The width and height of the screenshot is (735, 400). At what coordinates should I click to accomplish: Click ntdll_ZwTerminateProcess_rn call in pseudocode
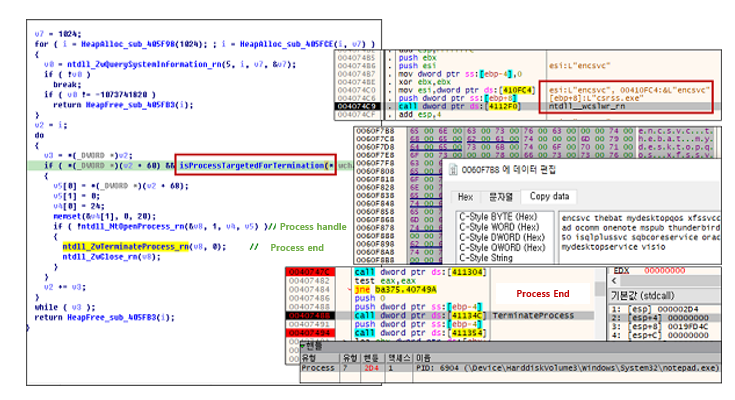pyautogui.click(x=125, y=247)
